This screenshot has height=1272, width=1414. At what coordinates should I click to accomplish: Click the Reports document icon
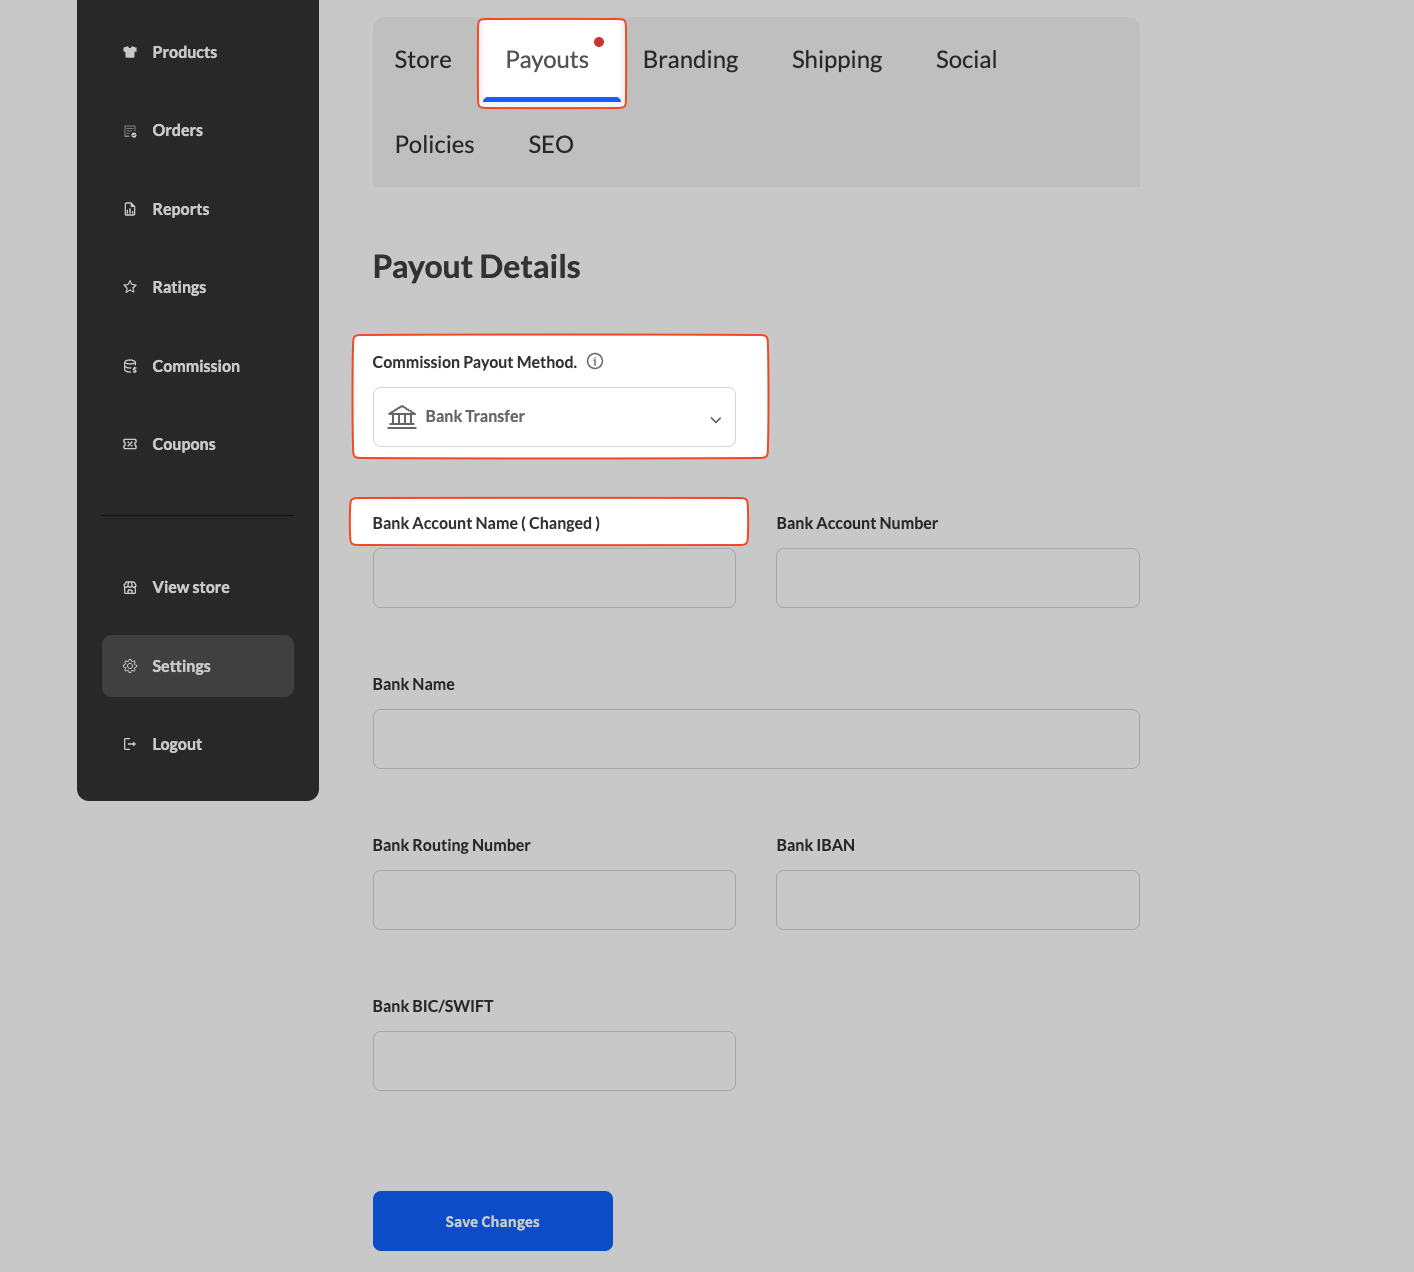[130, 209]
